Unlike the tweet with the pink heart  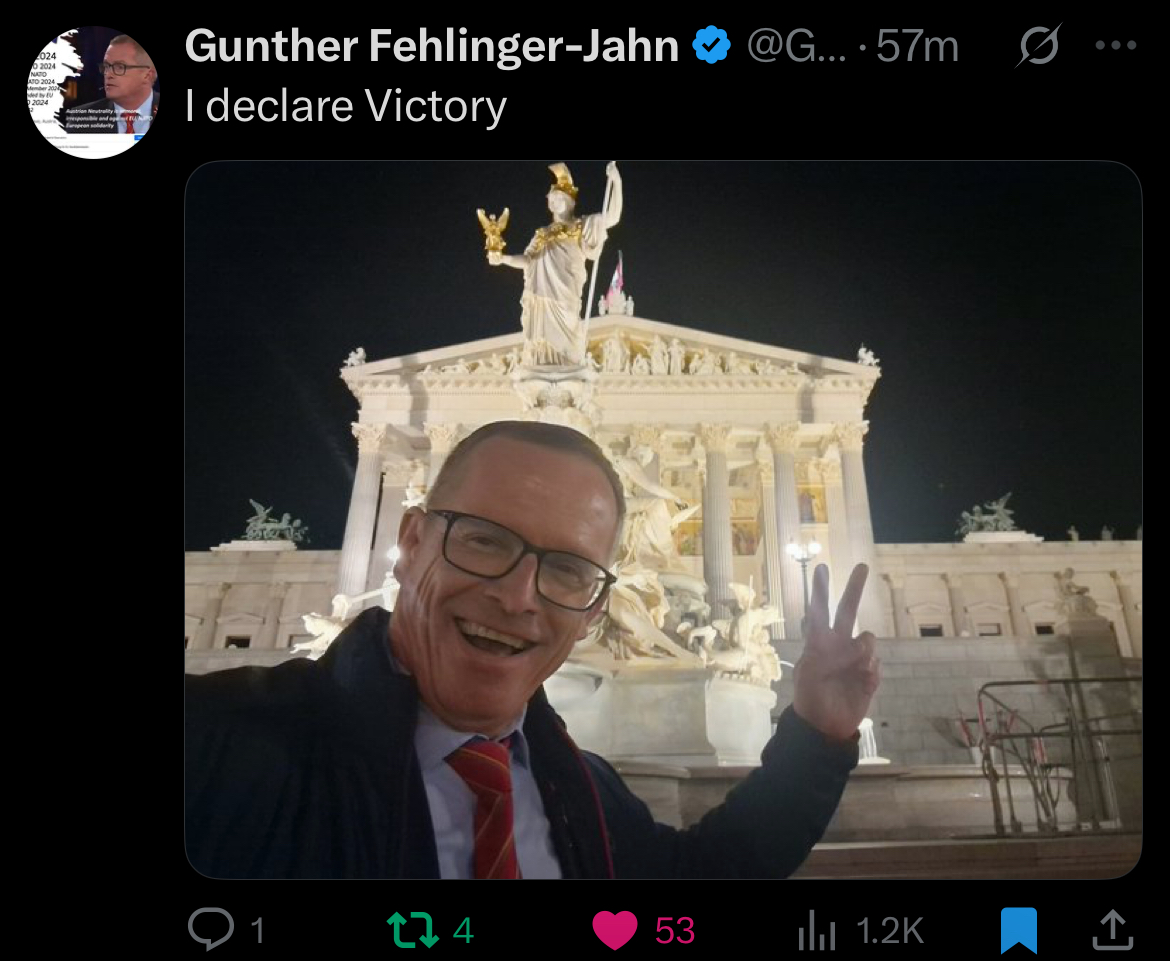pyautogui.click(x=614, y=930)
